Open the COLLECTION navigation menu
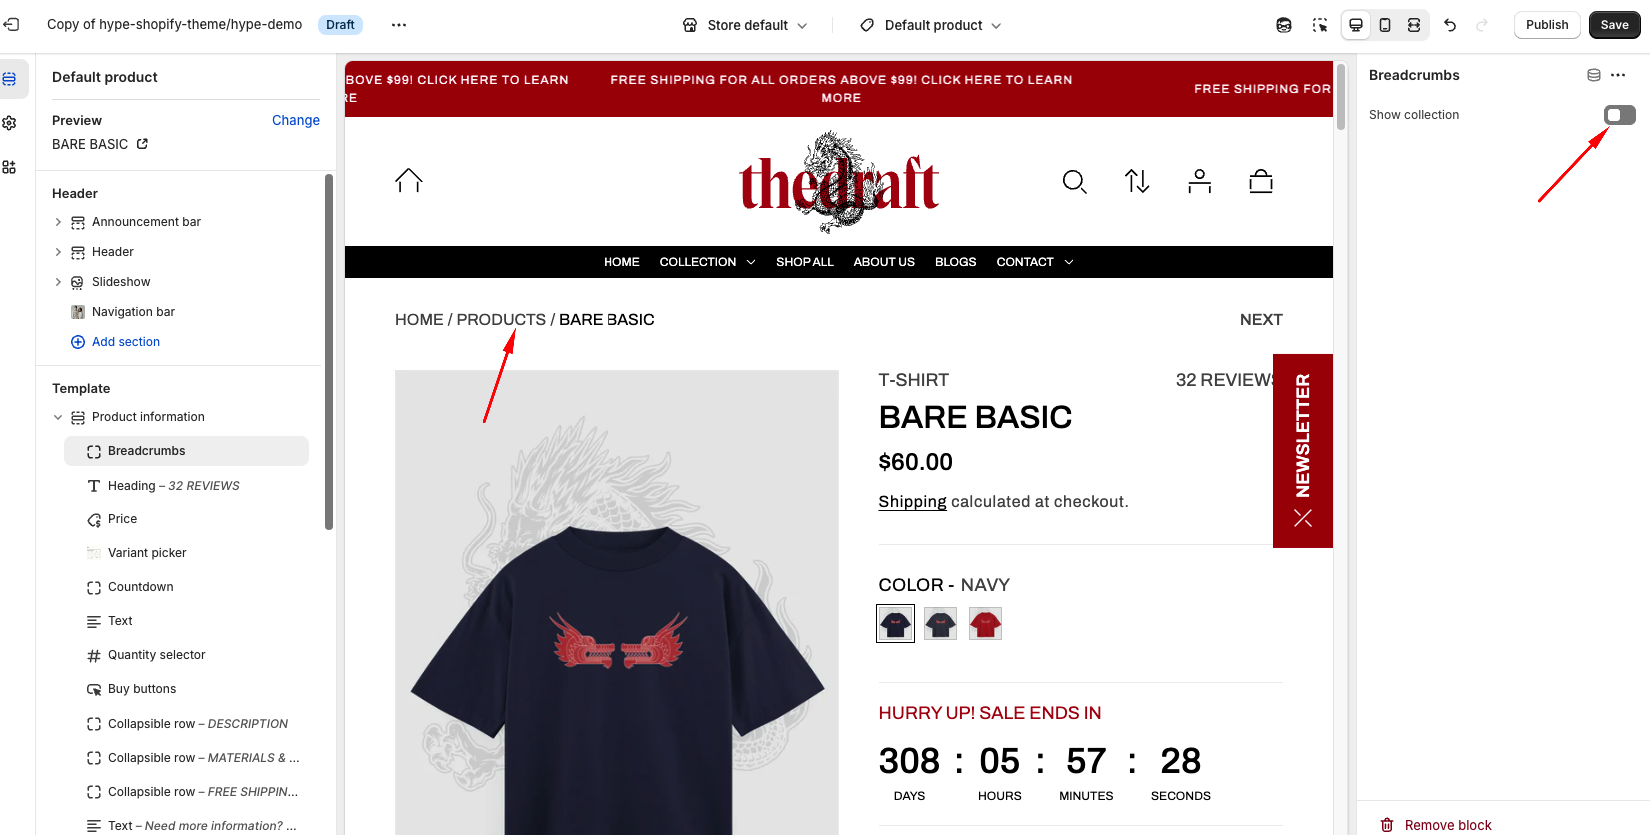This screenshot has width=1650, height=835. pyautogui.click(x=707, y=262)
